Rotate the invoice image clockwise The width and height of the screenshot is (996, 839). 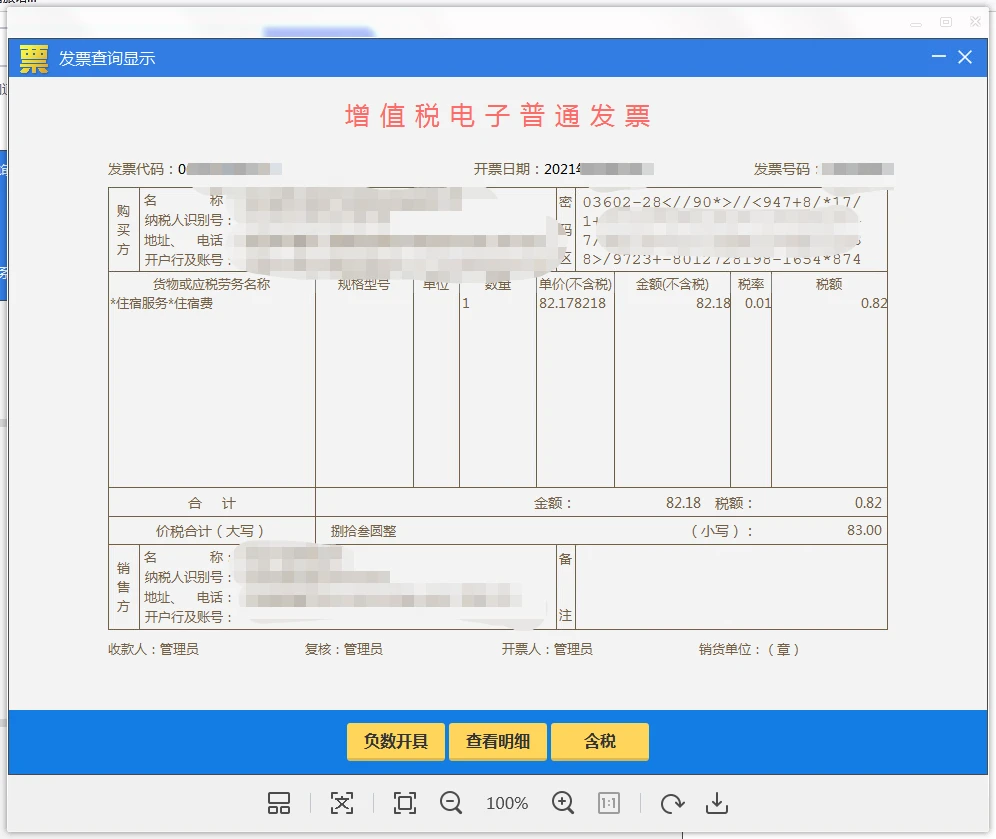(672, 803)
